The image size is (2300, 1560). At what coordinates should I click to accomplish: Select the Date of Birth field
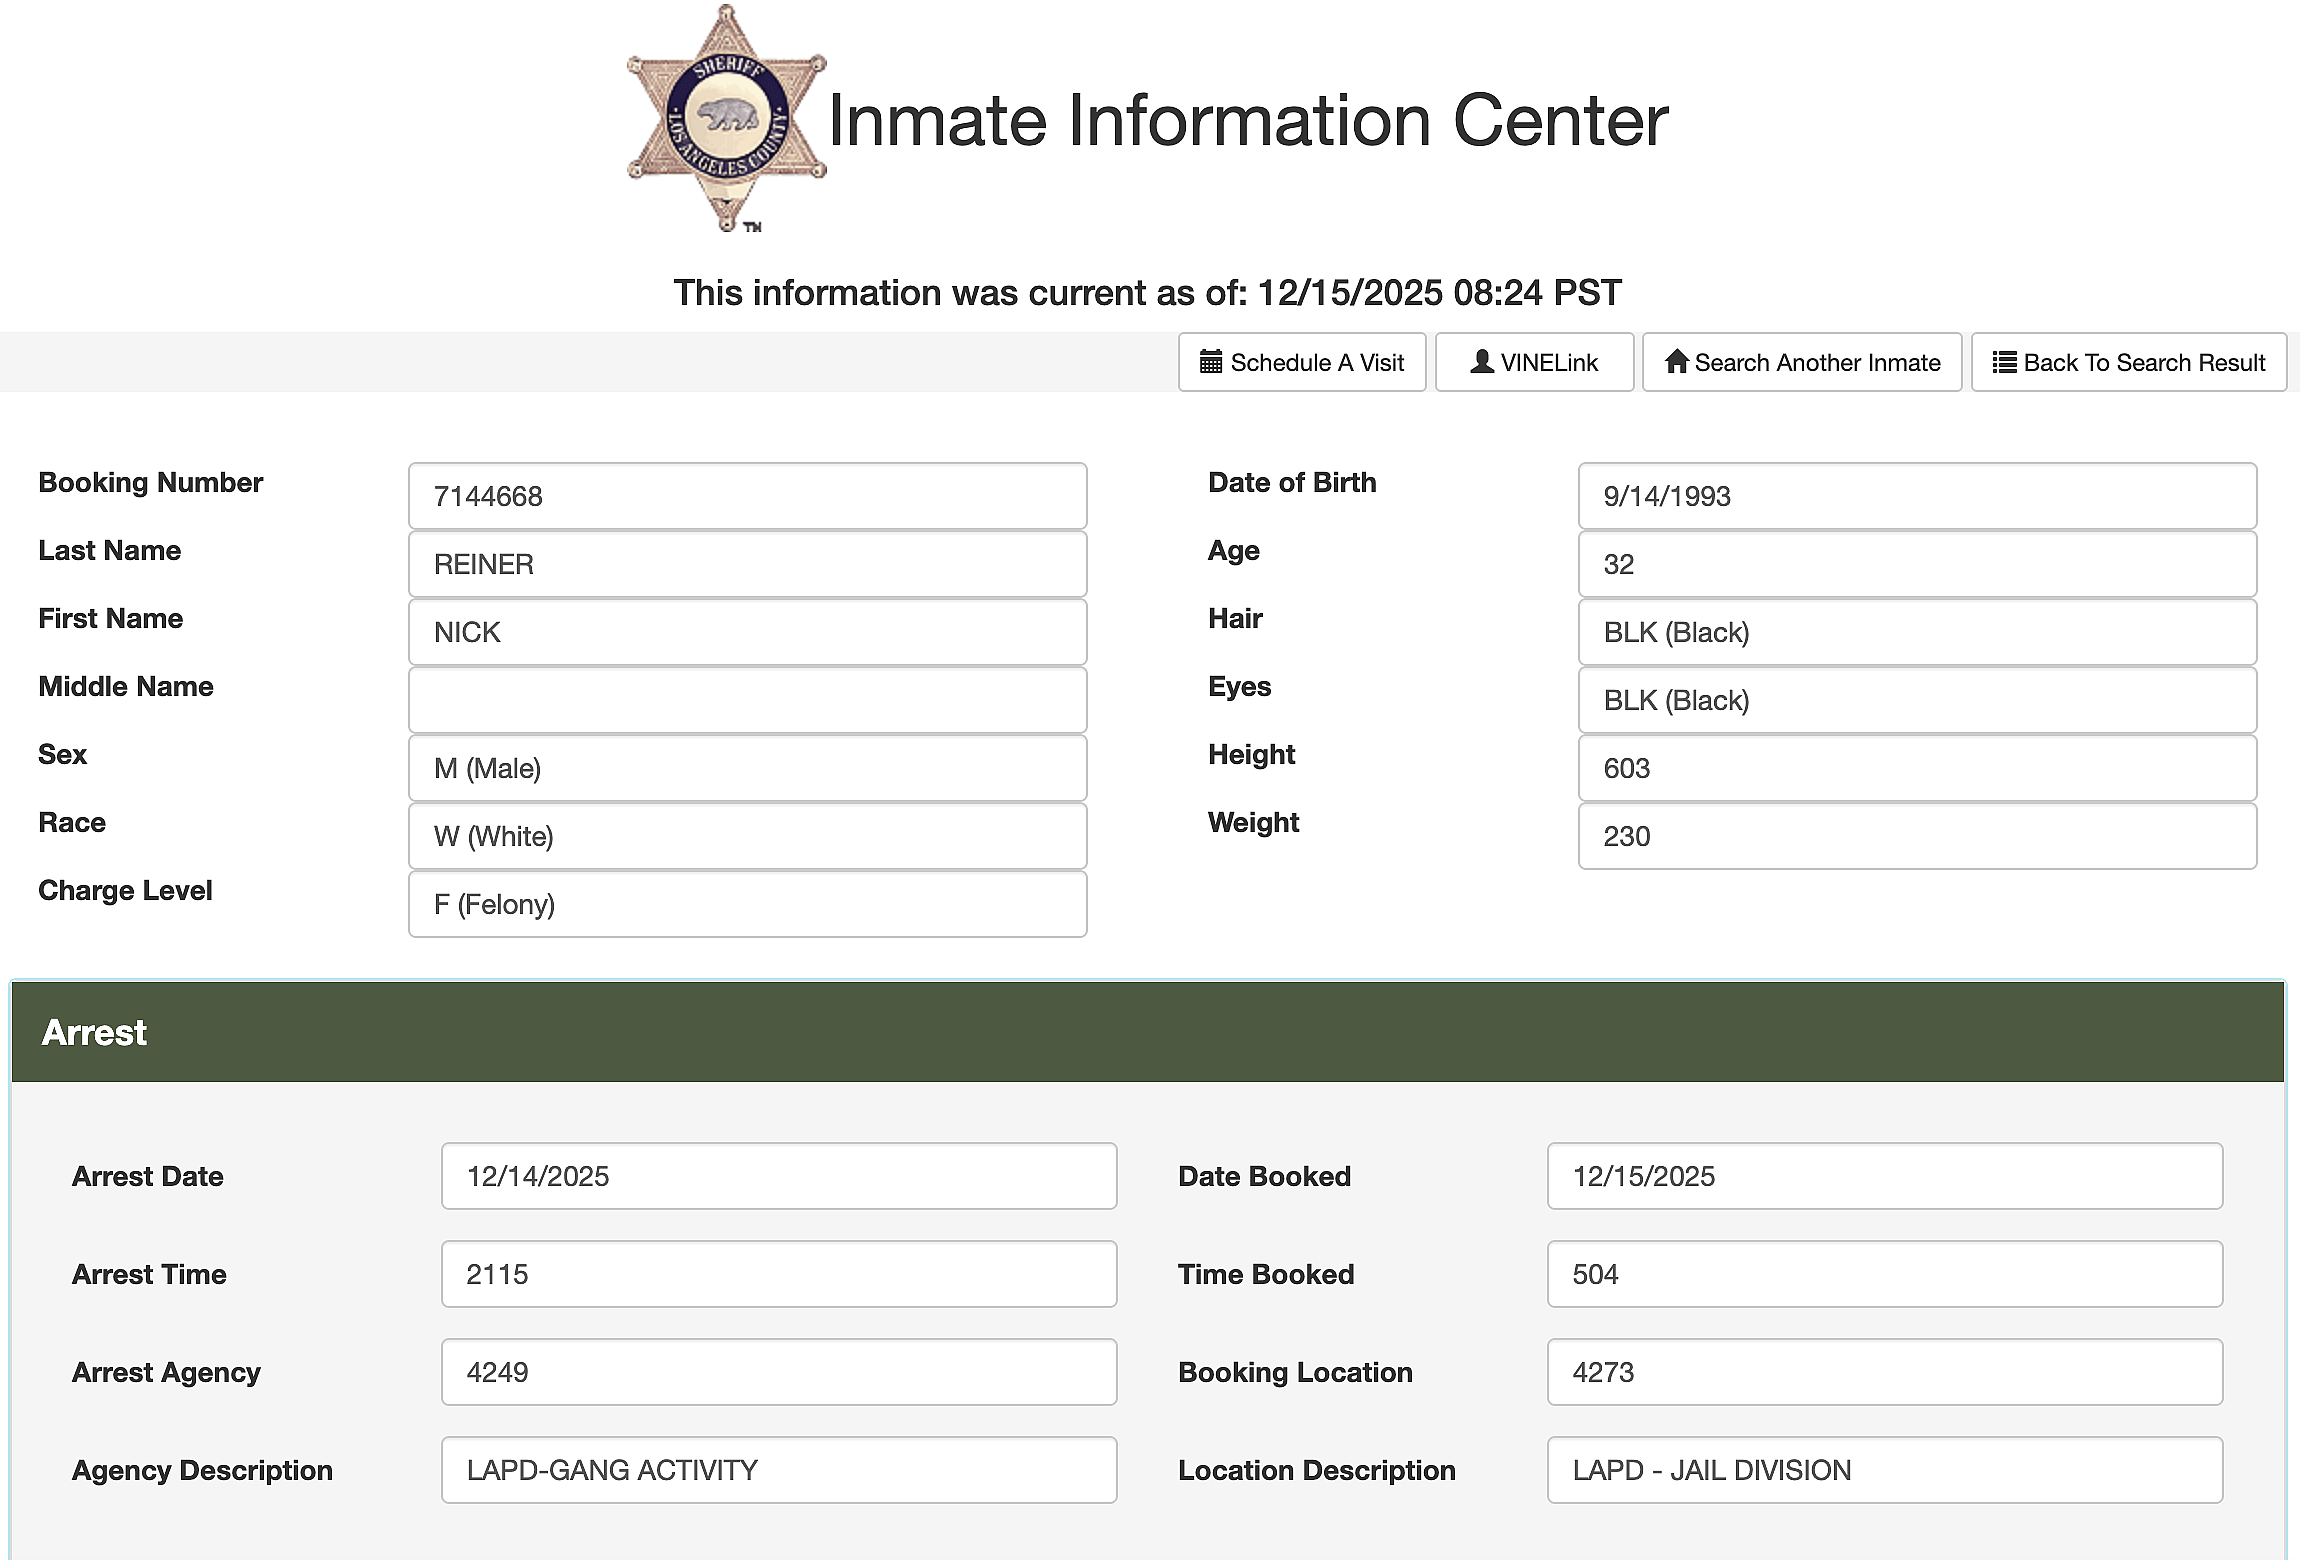coord(1915,496)
